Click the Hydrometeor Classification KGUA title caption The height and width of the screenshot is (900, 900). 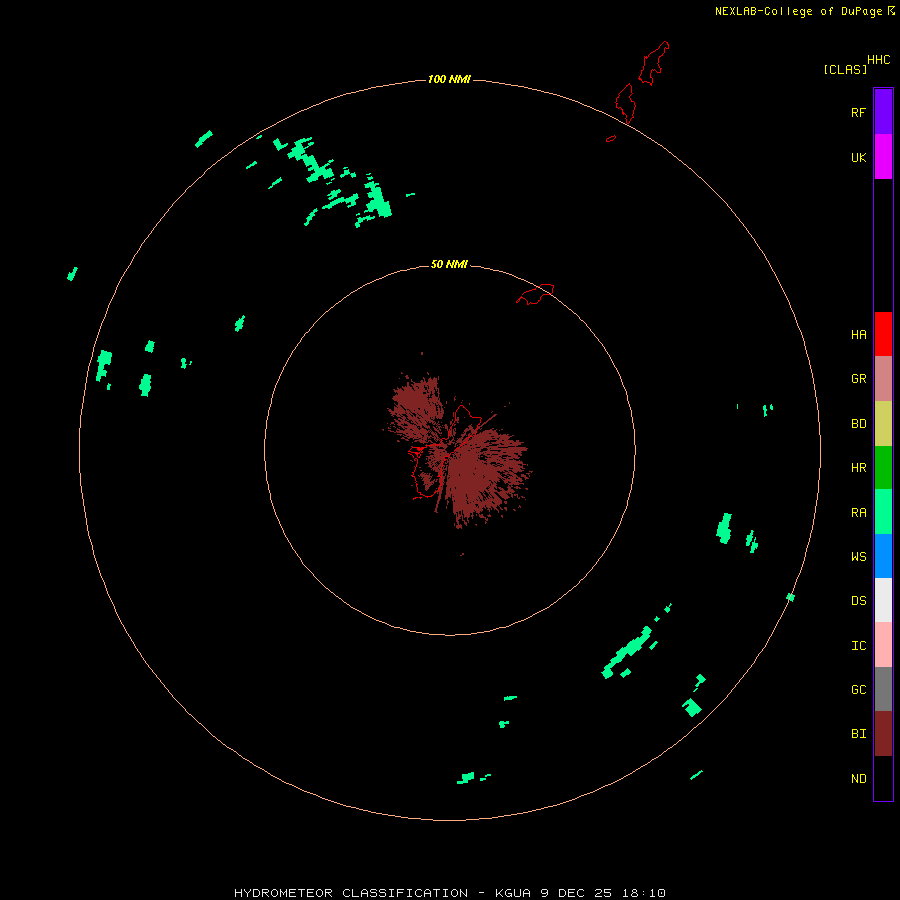tap(449, 893)
